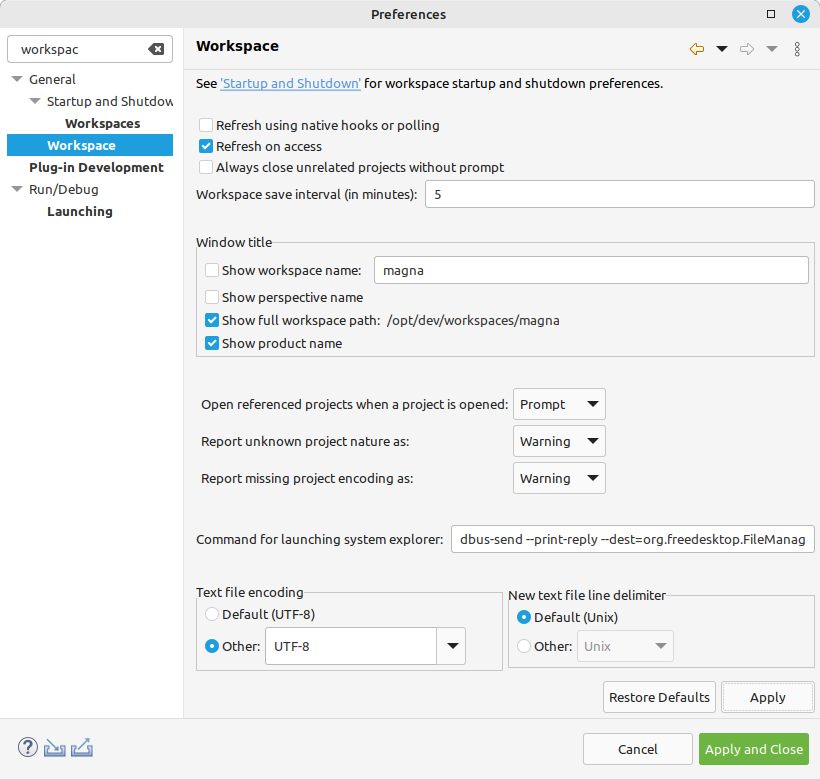Viewport: 820px width, 779px height.
Task: Collapse the General tree node
Action: 17,79
